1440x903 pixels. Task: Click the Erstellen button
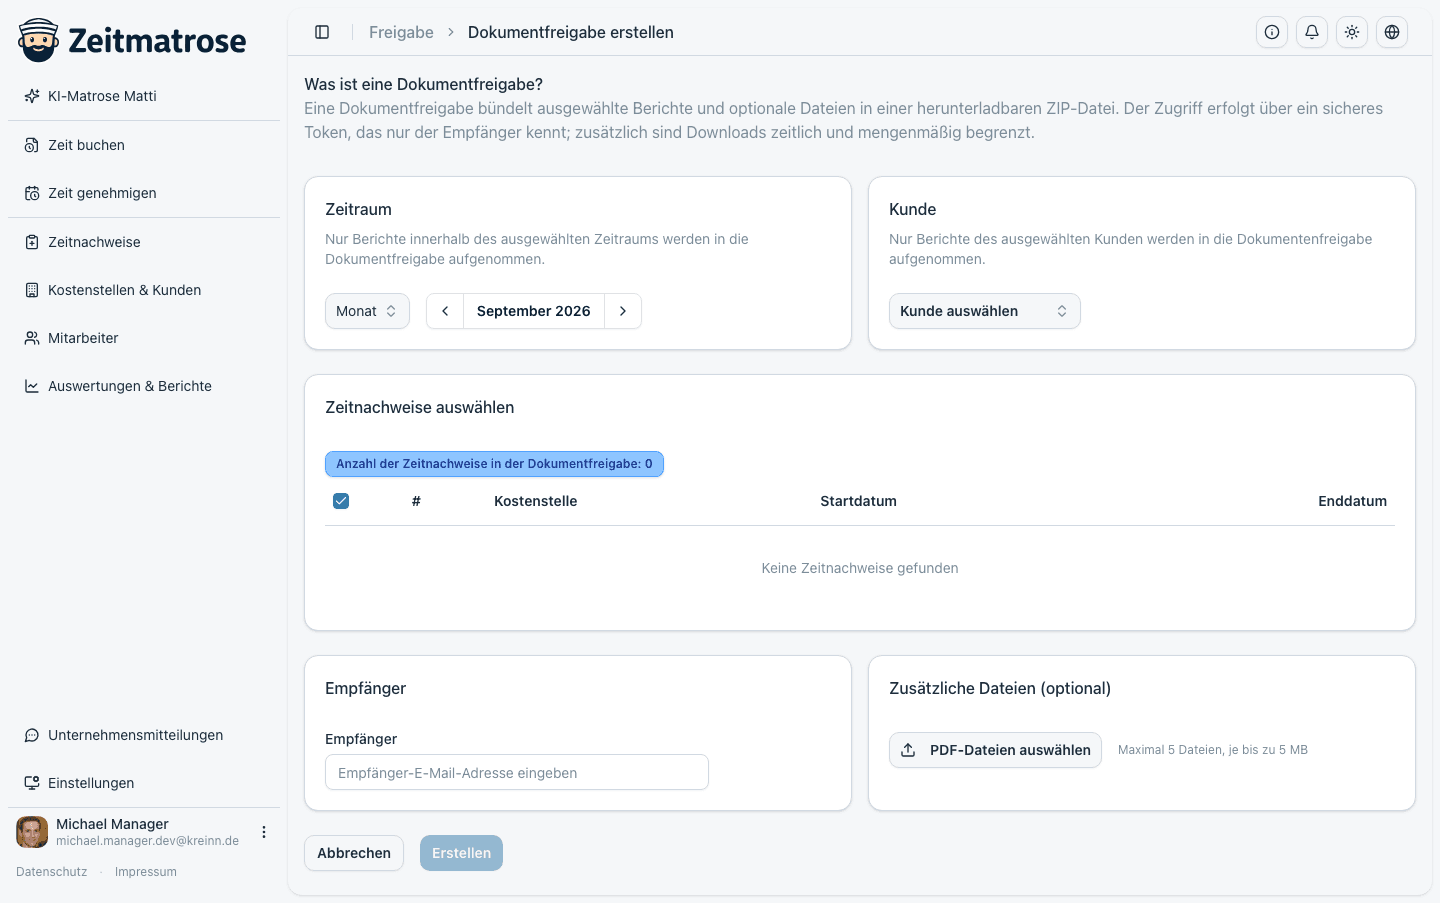tap(461, 853)
